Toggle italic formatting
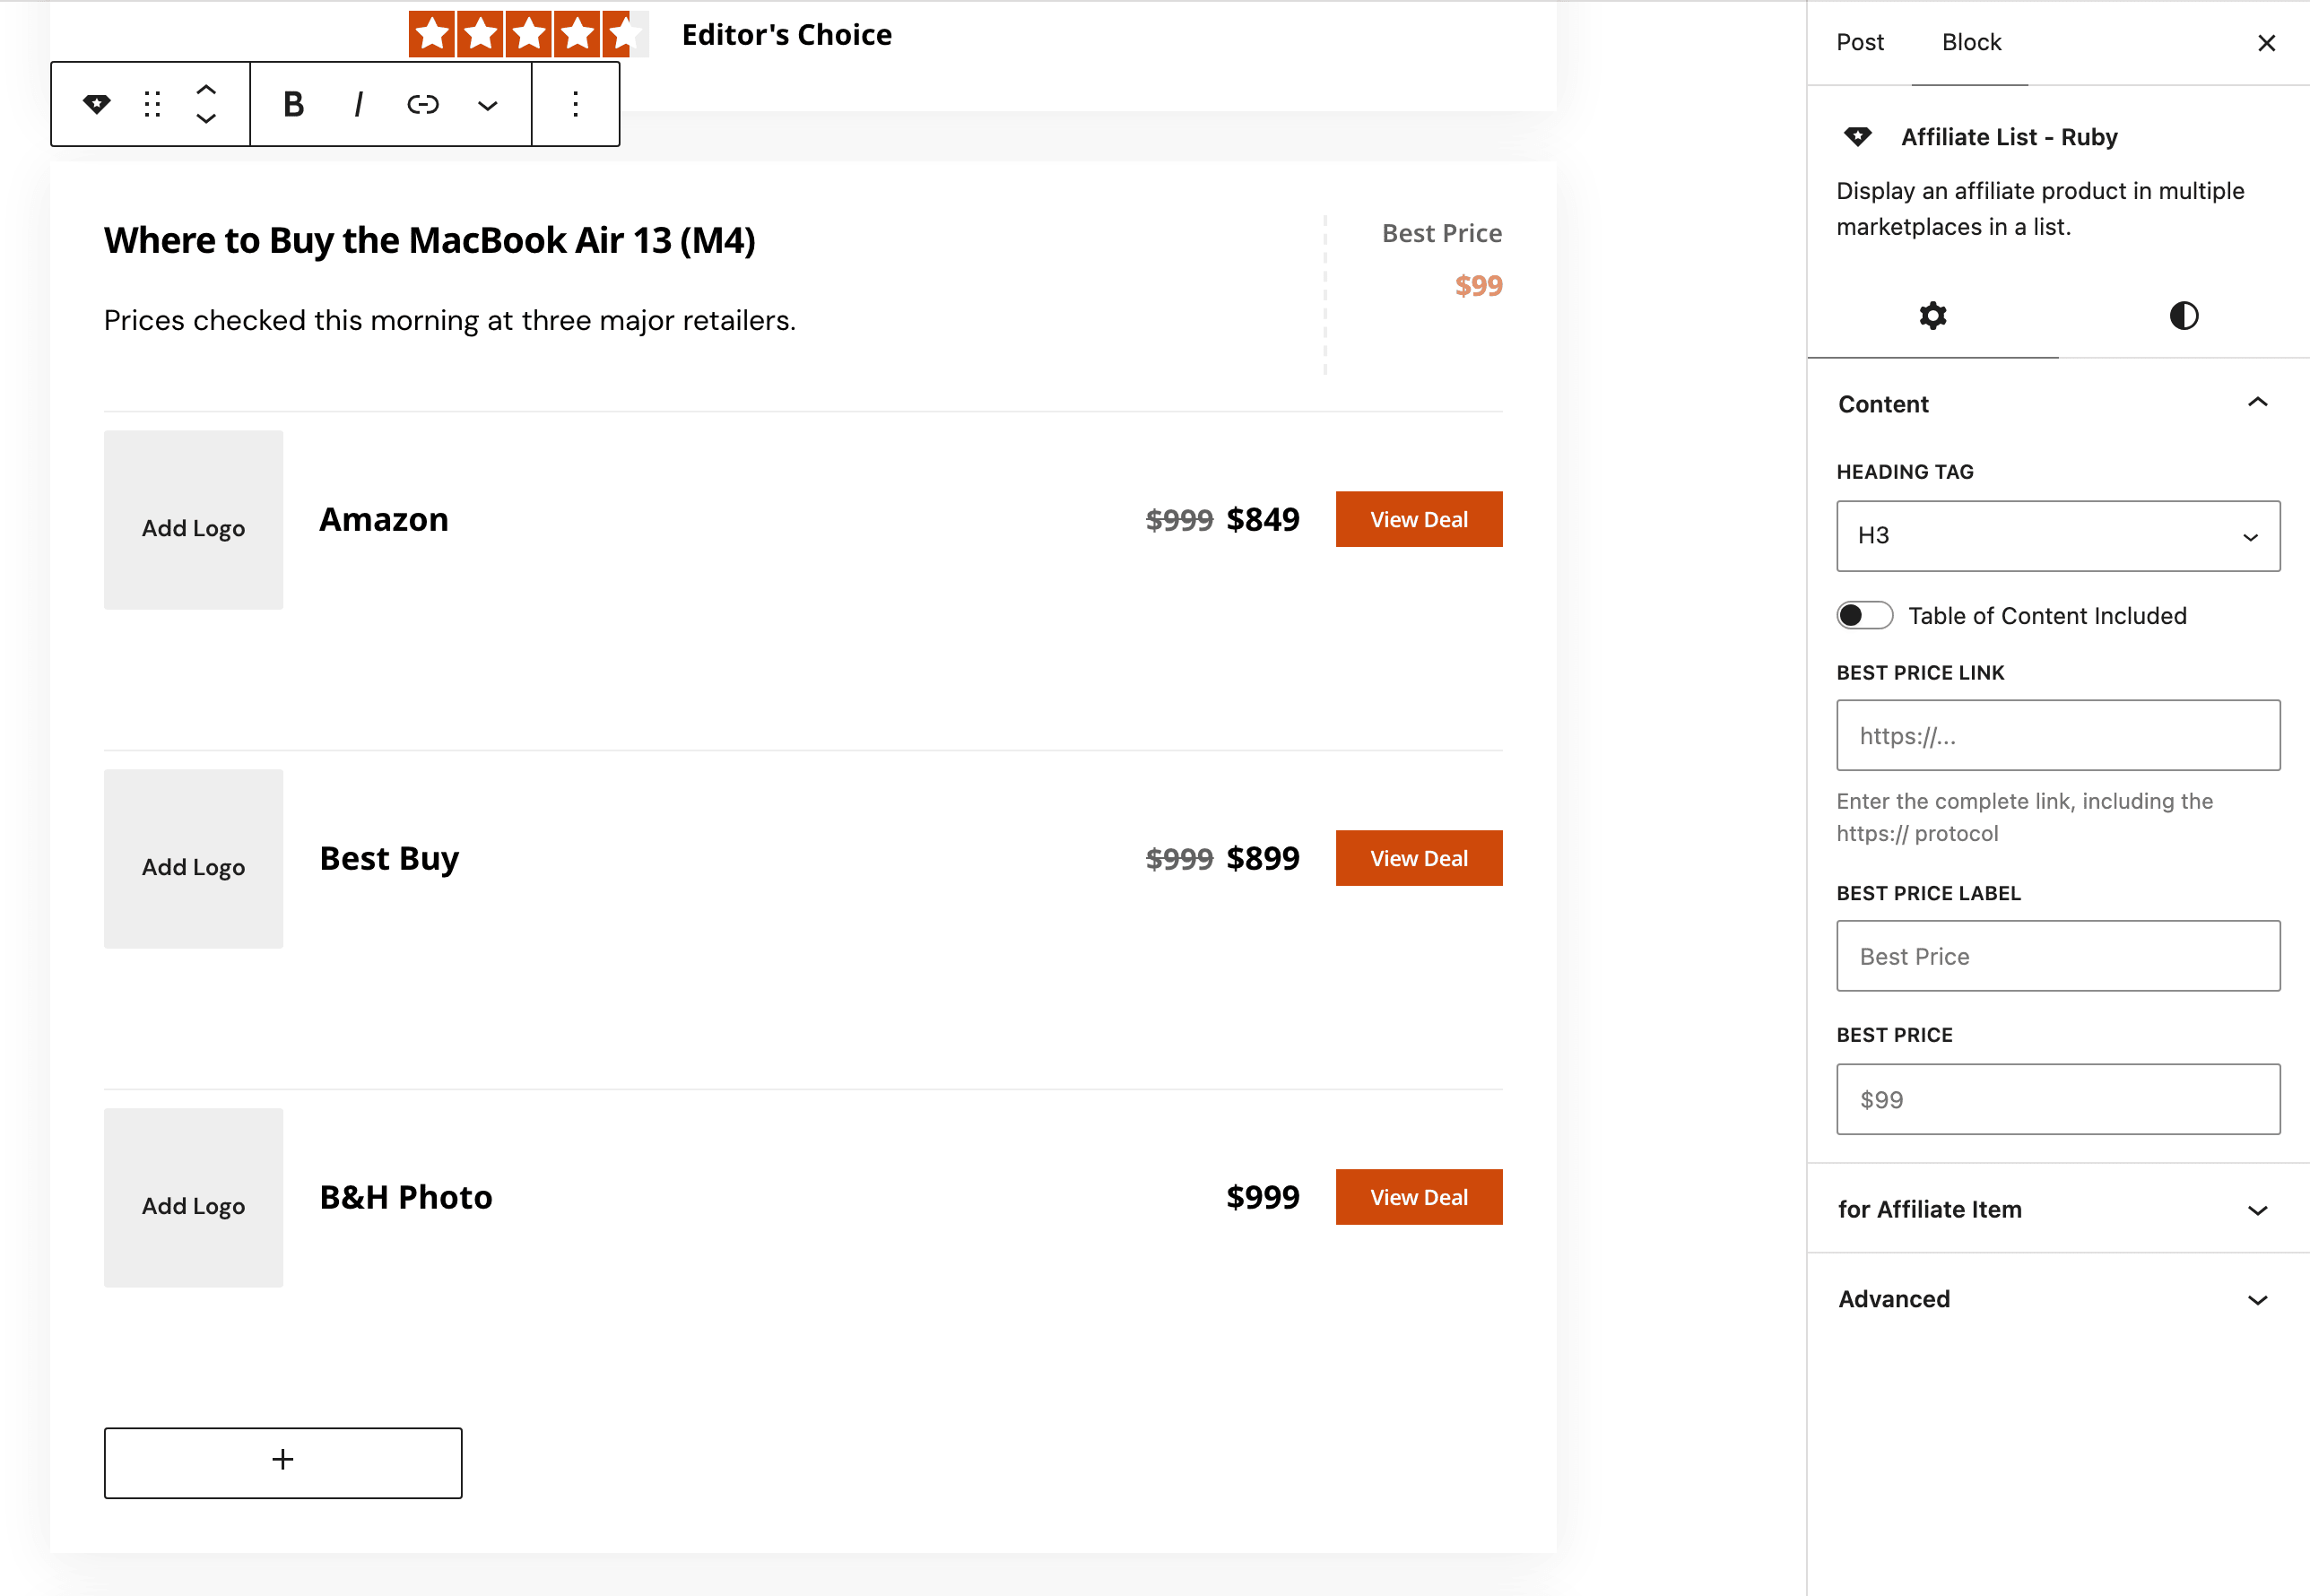This screenshot has height=1596, width=2310. point(358,104)
